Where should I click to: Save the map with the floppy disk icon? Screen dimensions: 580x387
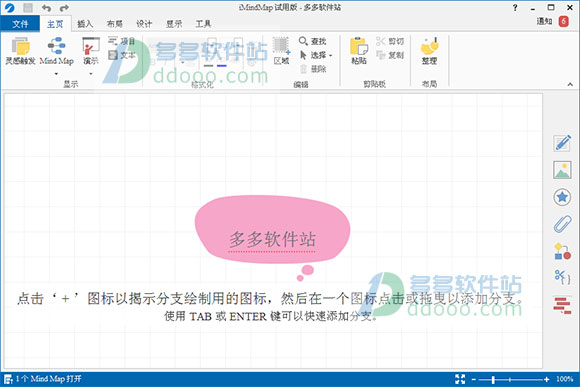tap(27, 7)
